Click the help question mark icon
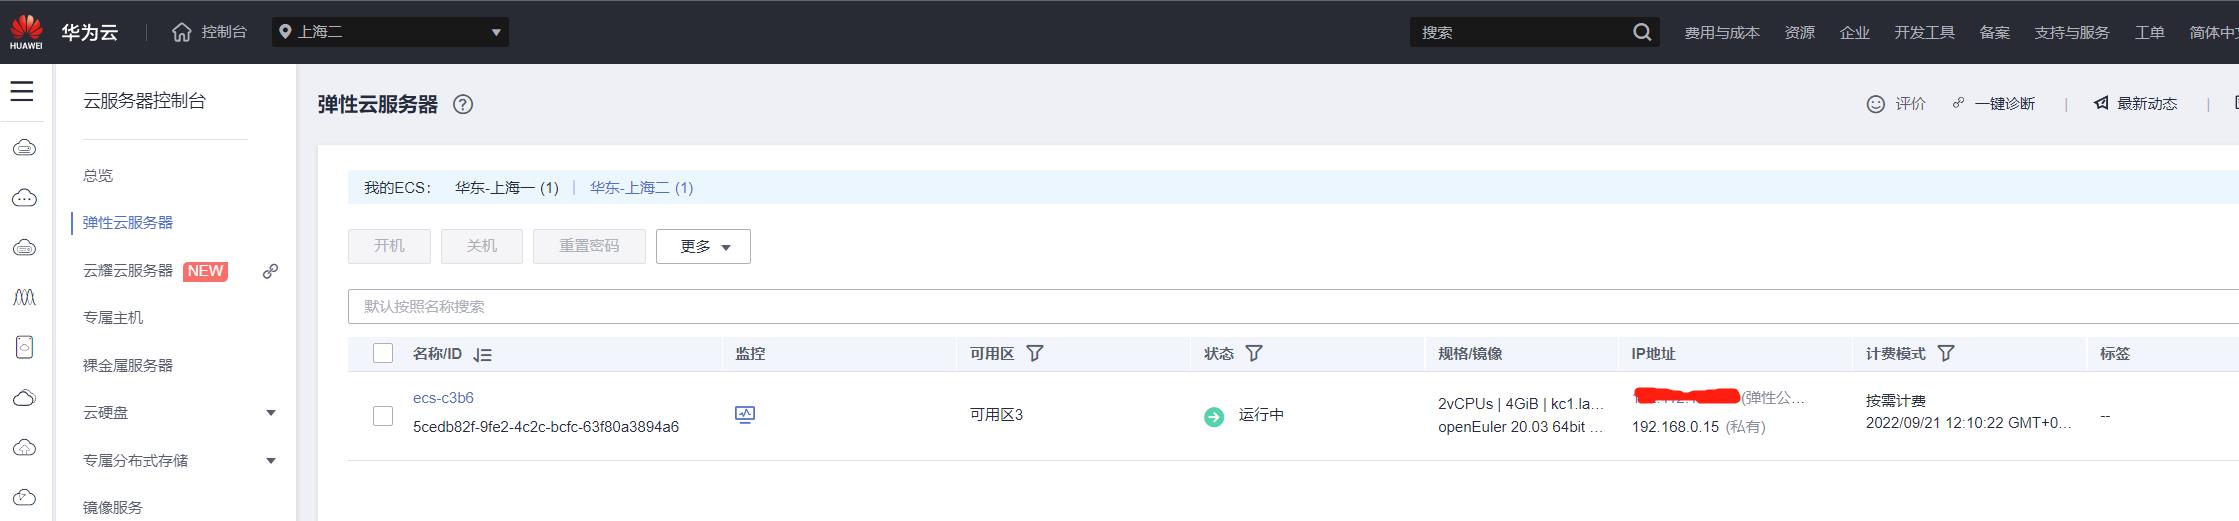The width and height of the screenshot is (2239, 521). click(x=463, y=104)
